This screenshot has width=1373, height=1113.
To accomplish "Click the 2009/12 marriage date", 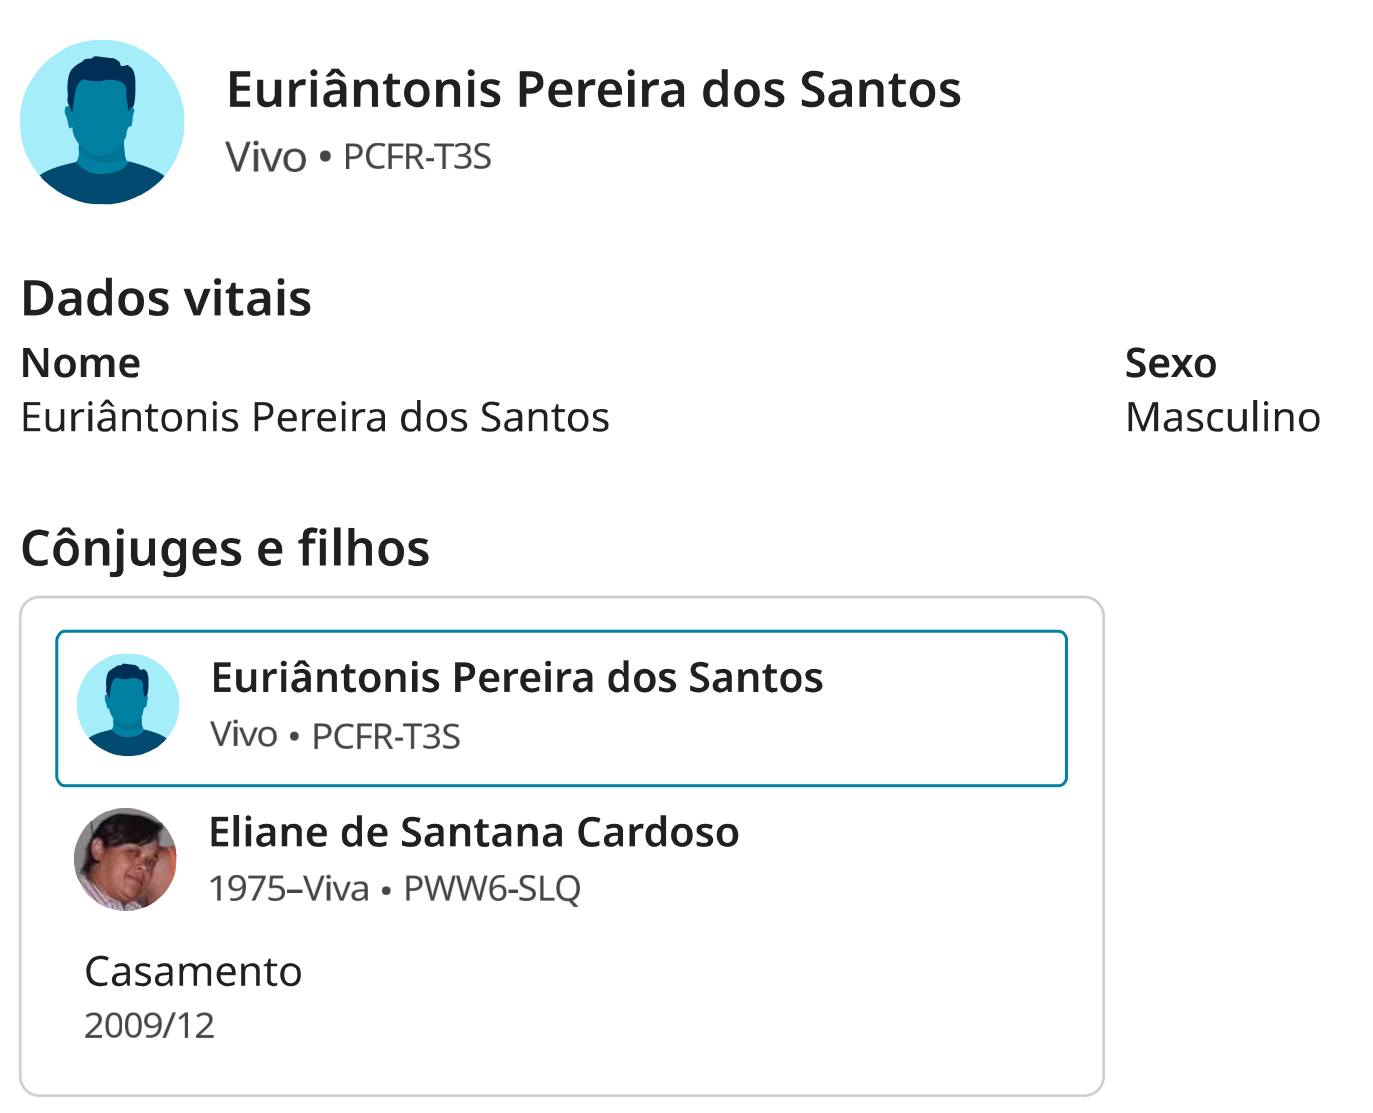I will 150,1025.
